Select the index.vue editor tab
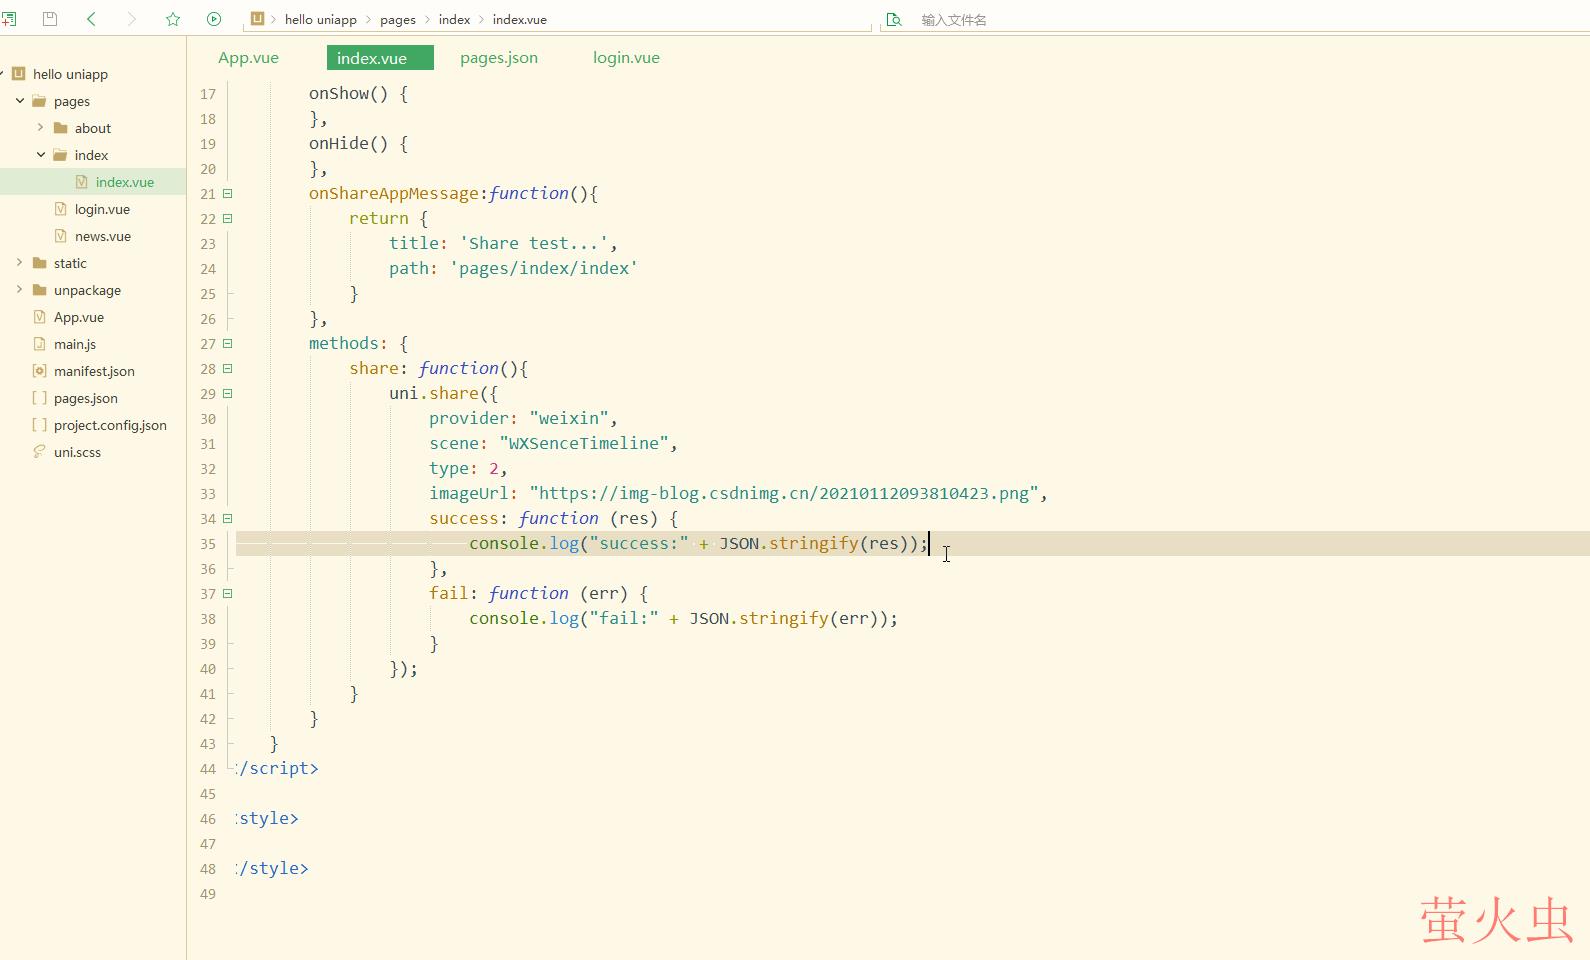 click(380, 58)
